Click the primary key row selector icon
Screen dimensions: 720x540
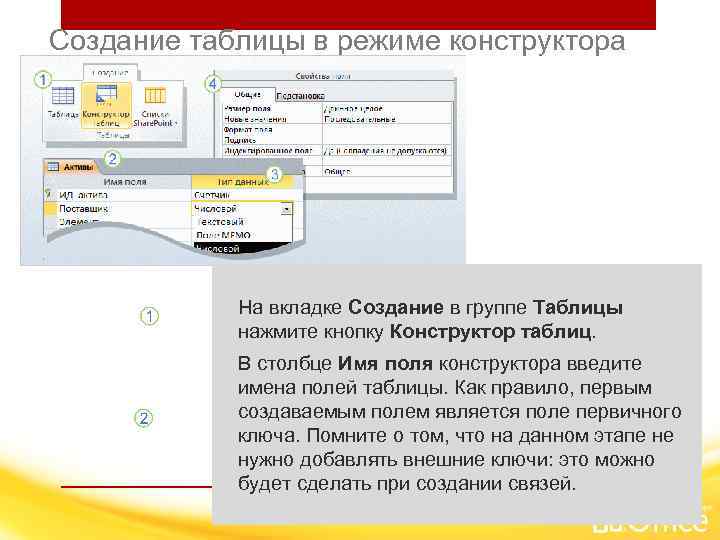[49, 195]
